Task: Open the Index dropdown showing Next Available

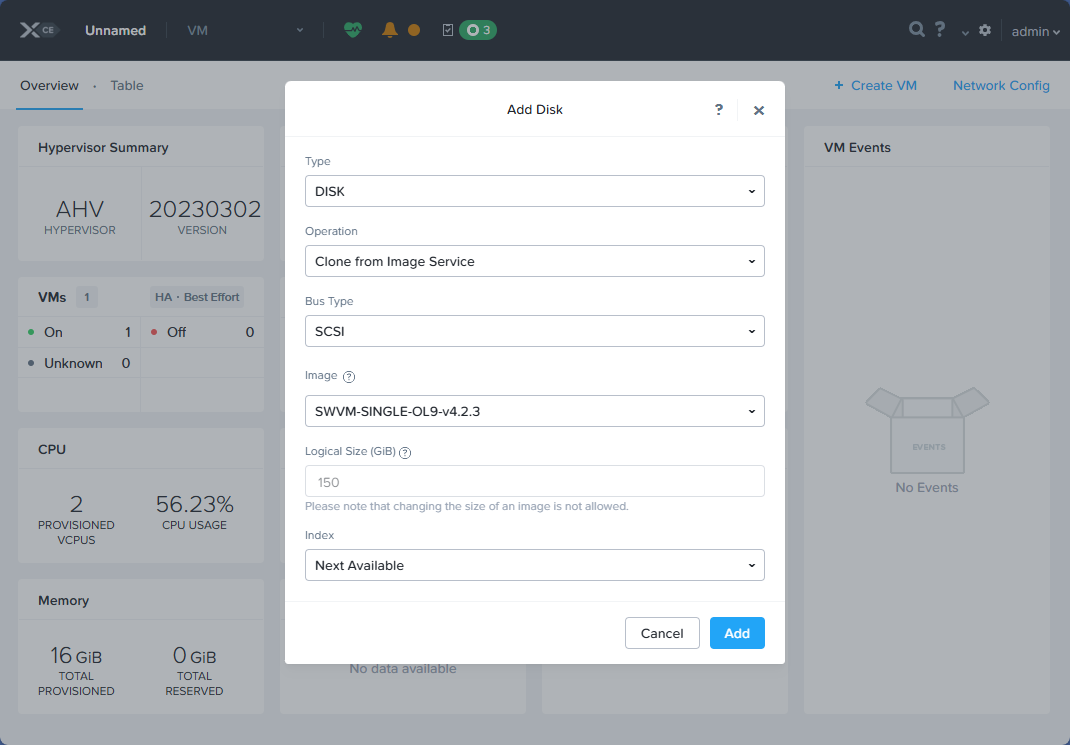Action: 534,565
